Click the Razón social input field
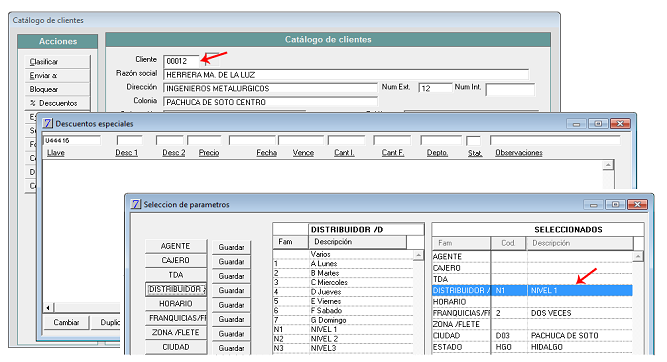Image resolution: width=667 pixels, height=362 pixels. pos(346,75)
